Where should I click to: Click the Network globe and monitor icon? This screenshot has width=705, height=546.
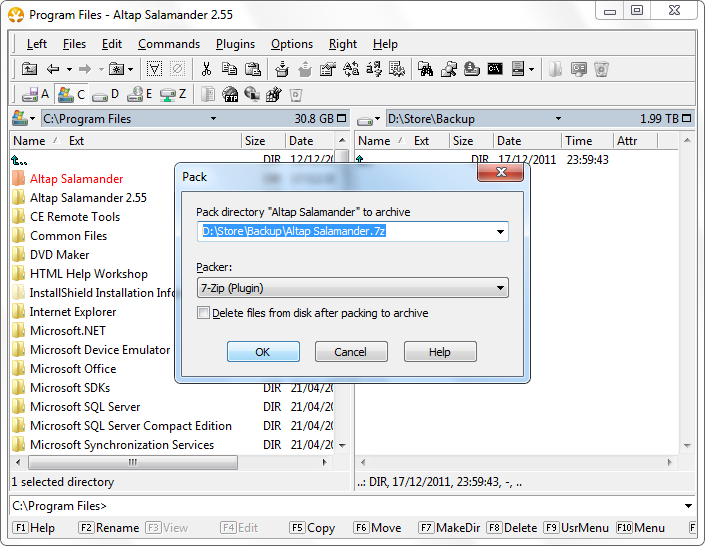pos(252,94)
